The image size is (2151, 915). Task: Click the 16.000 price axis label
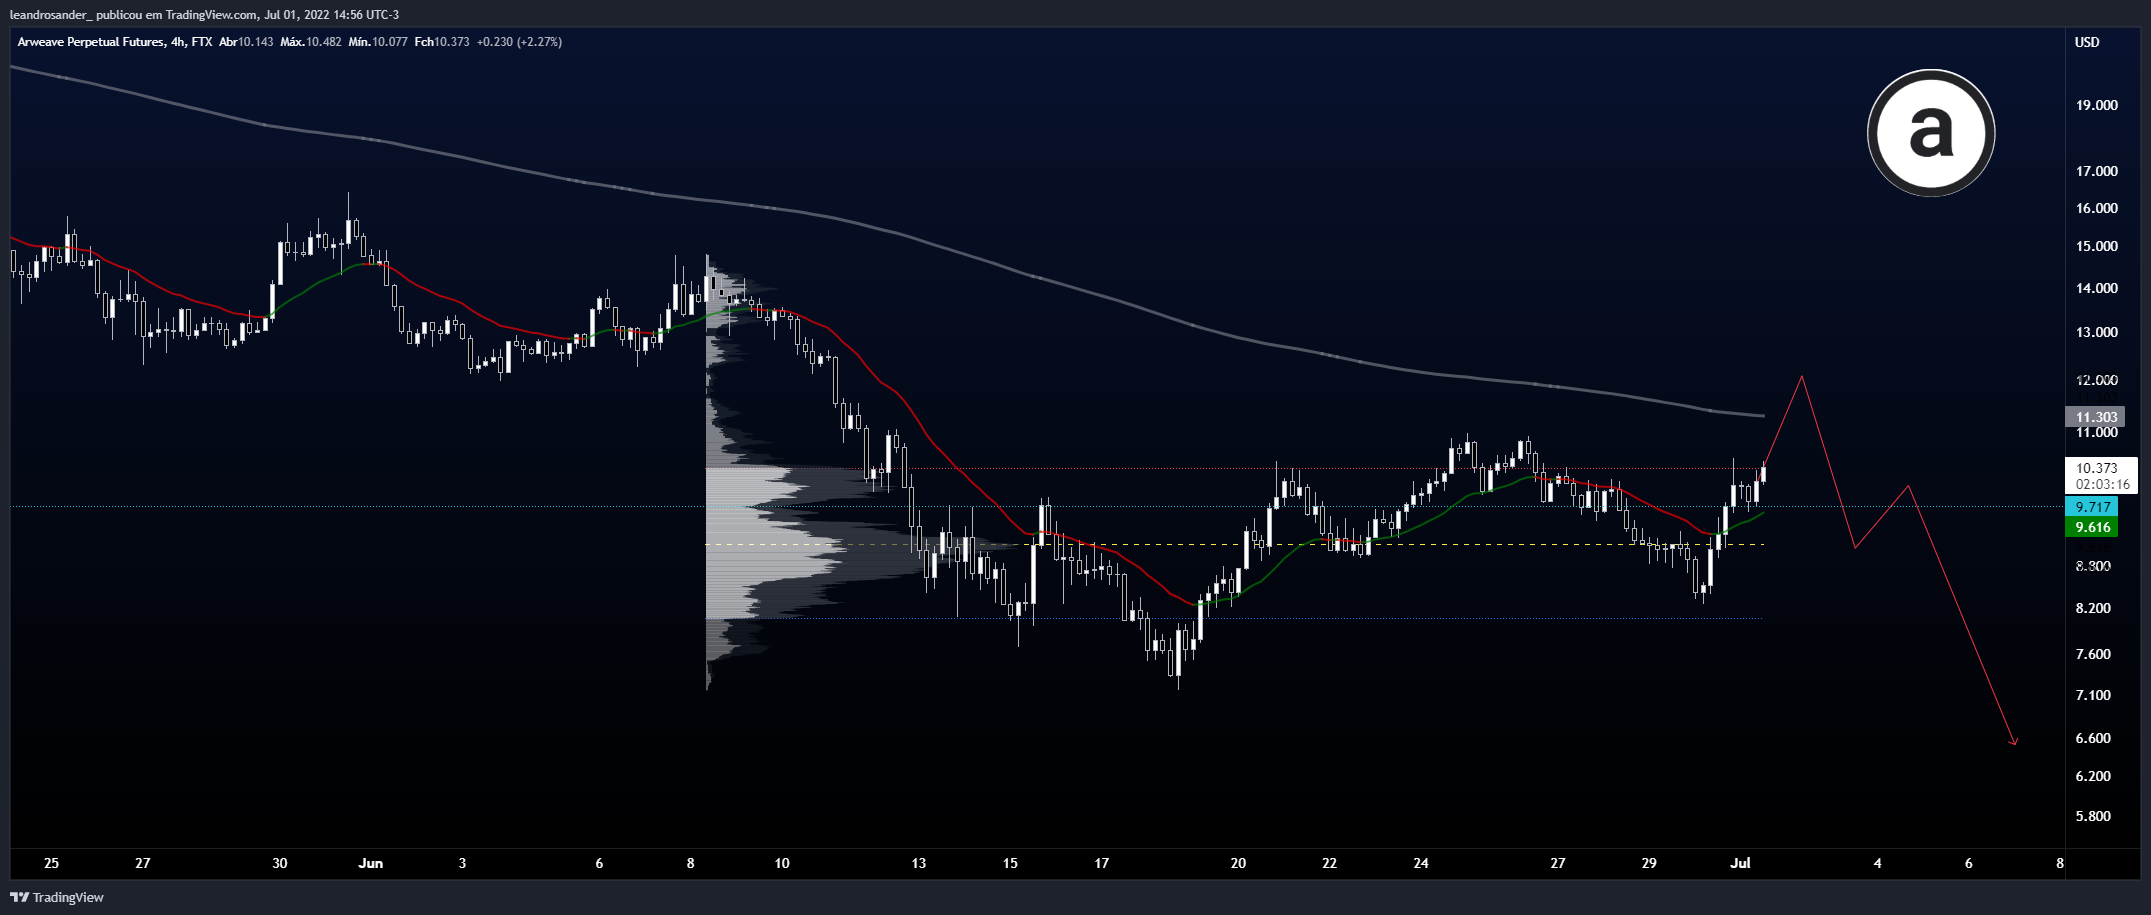click(x=2097, y=208)
